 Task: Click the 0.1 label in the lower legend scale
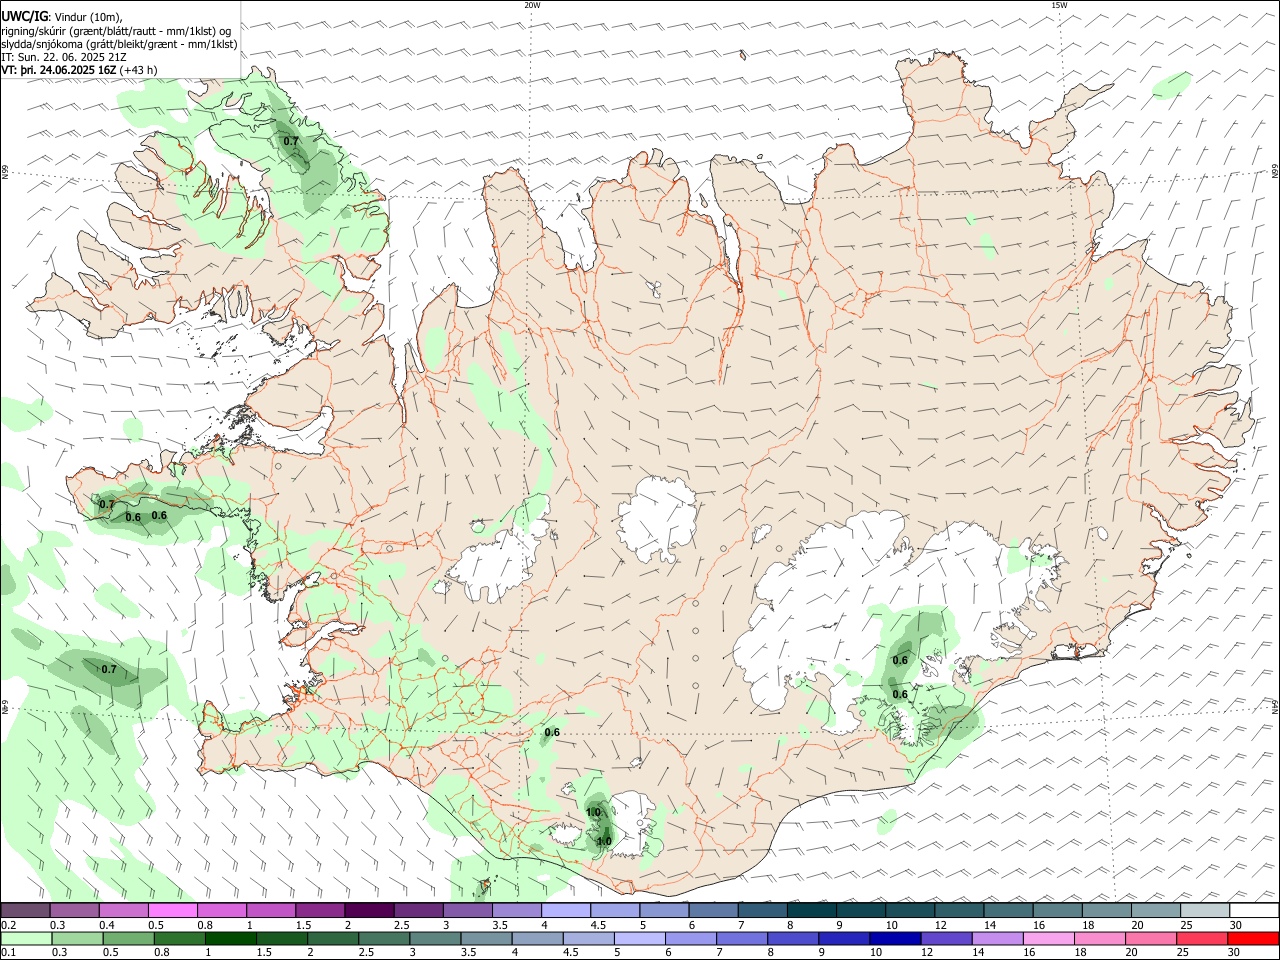coord(8,953)
